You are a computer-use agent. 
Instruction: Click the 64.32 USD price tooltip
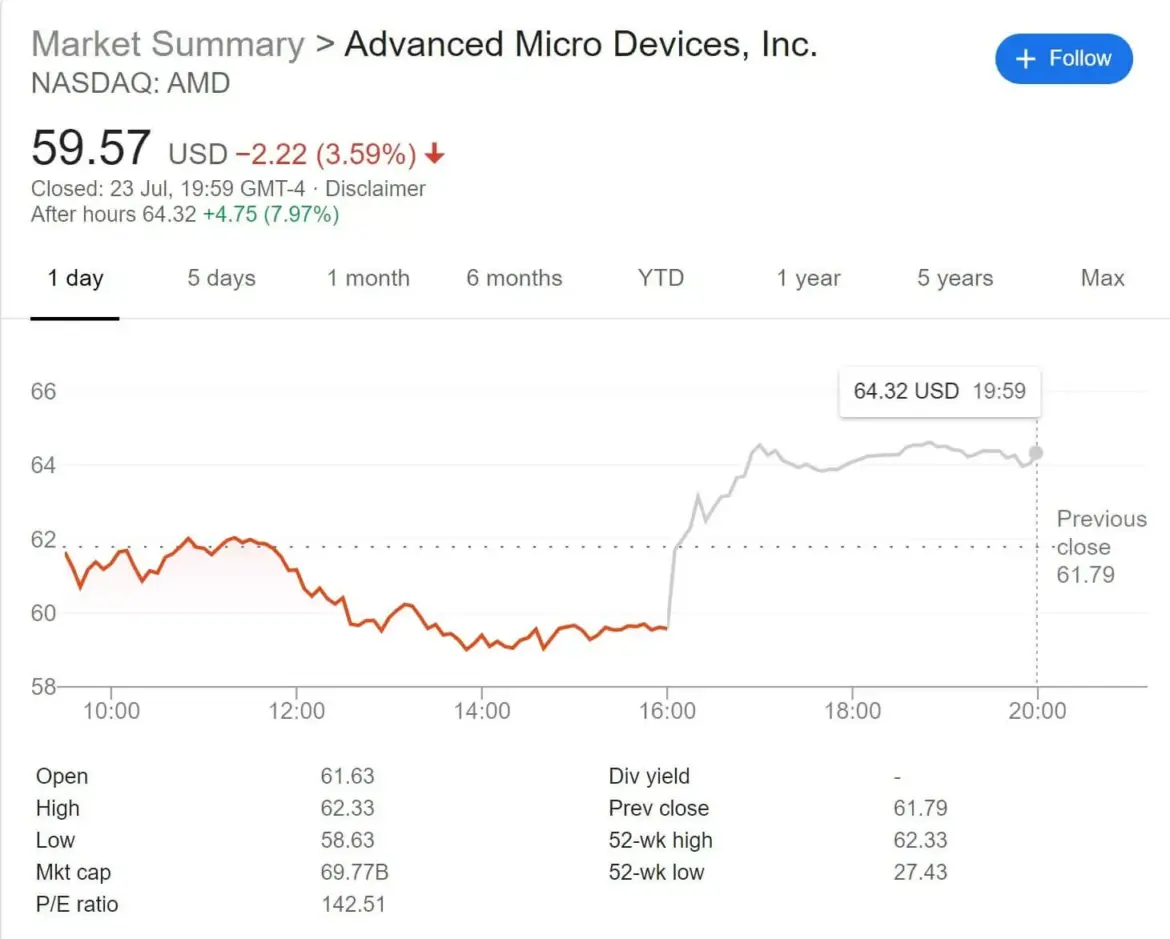point(938,391)
